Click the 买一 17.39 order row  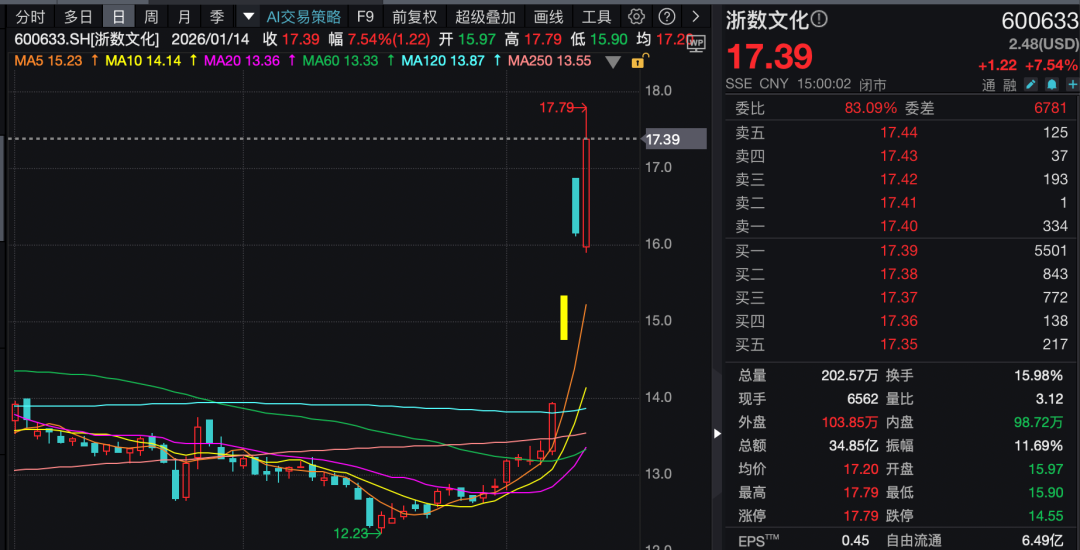click(902, 251)
